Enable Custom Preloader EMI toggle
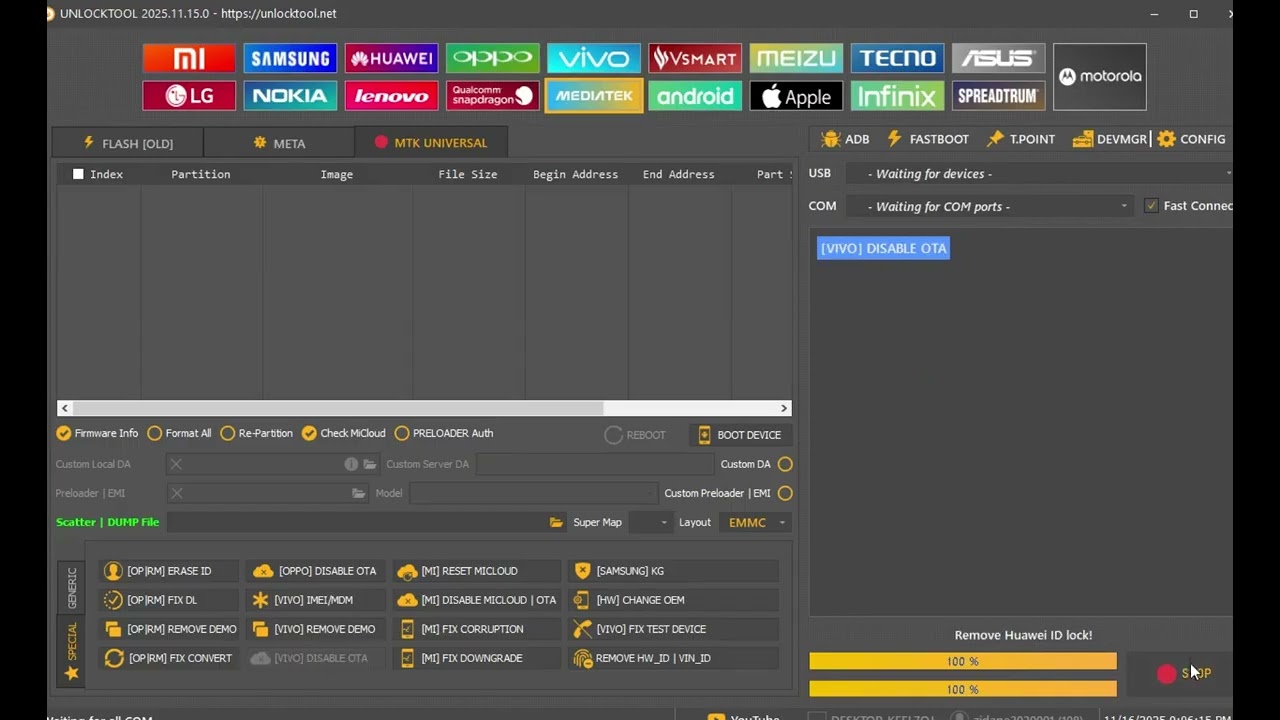 coord(785,493)
